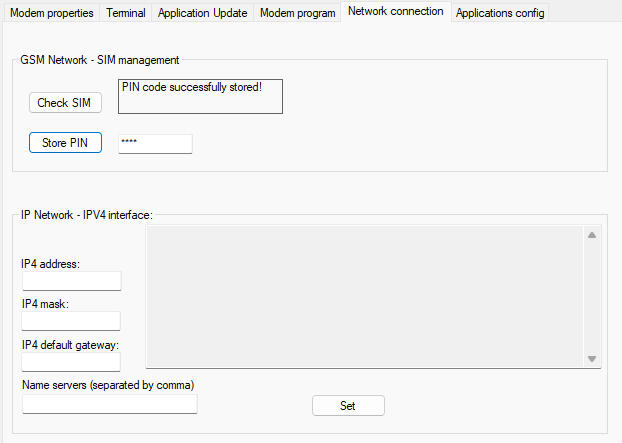Switch to the Modem properties tab
Screen dimensions: 622x443
[52, 13]
